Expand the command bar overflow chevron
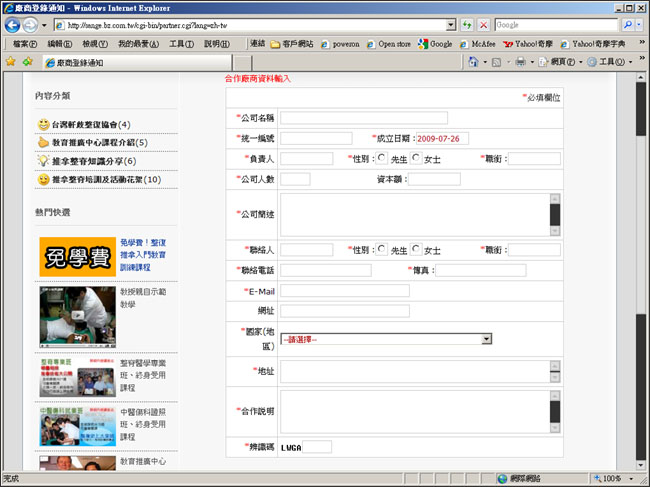 [642, 58]
